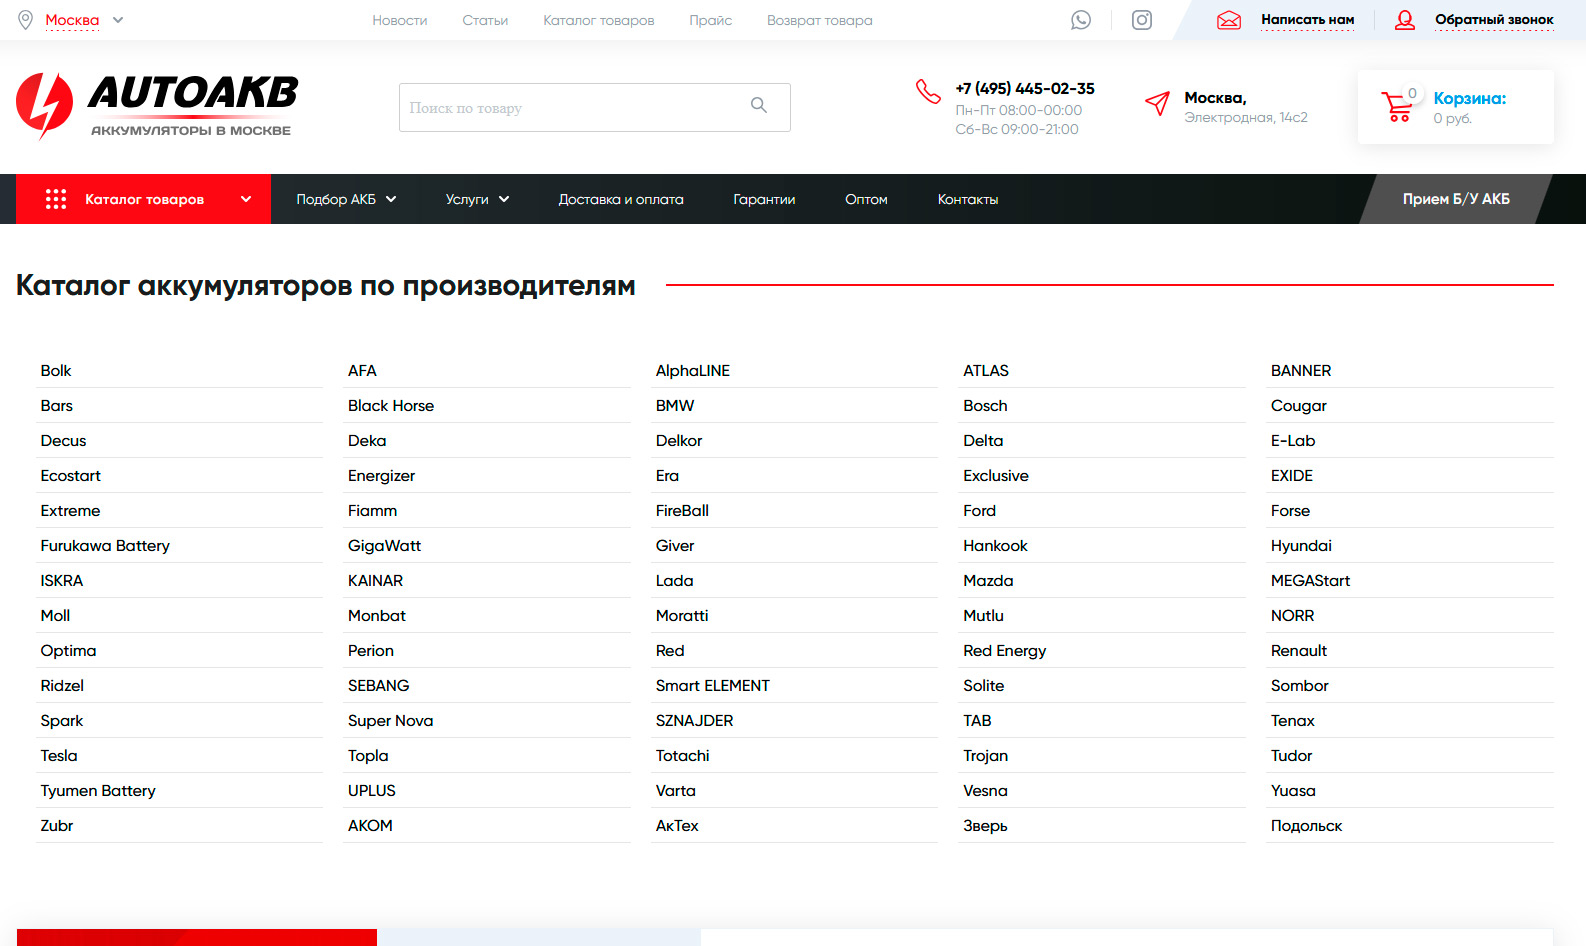Image resolution: width=1586 pixels, height=946 pixels.
Task: Open the Super Nova brand
Action: 390,720
